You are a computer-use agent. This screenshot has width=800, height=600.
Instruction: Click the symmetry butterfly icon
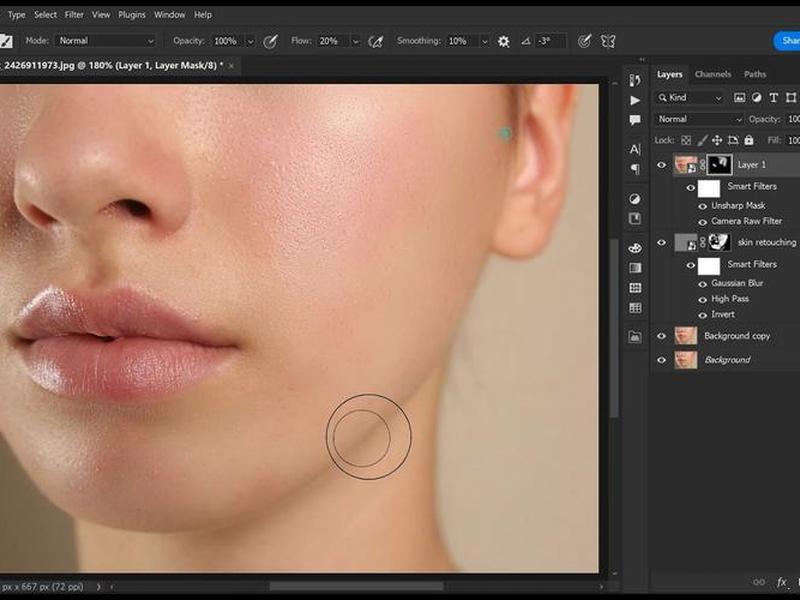[608, 41]
